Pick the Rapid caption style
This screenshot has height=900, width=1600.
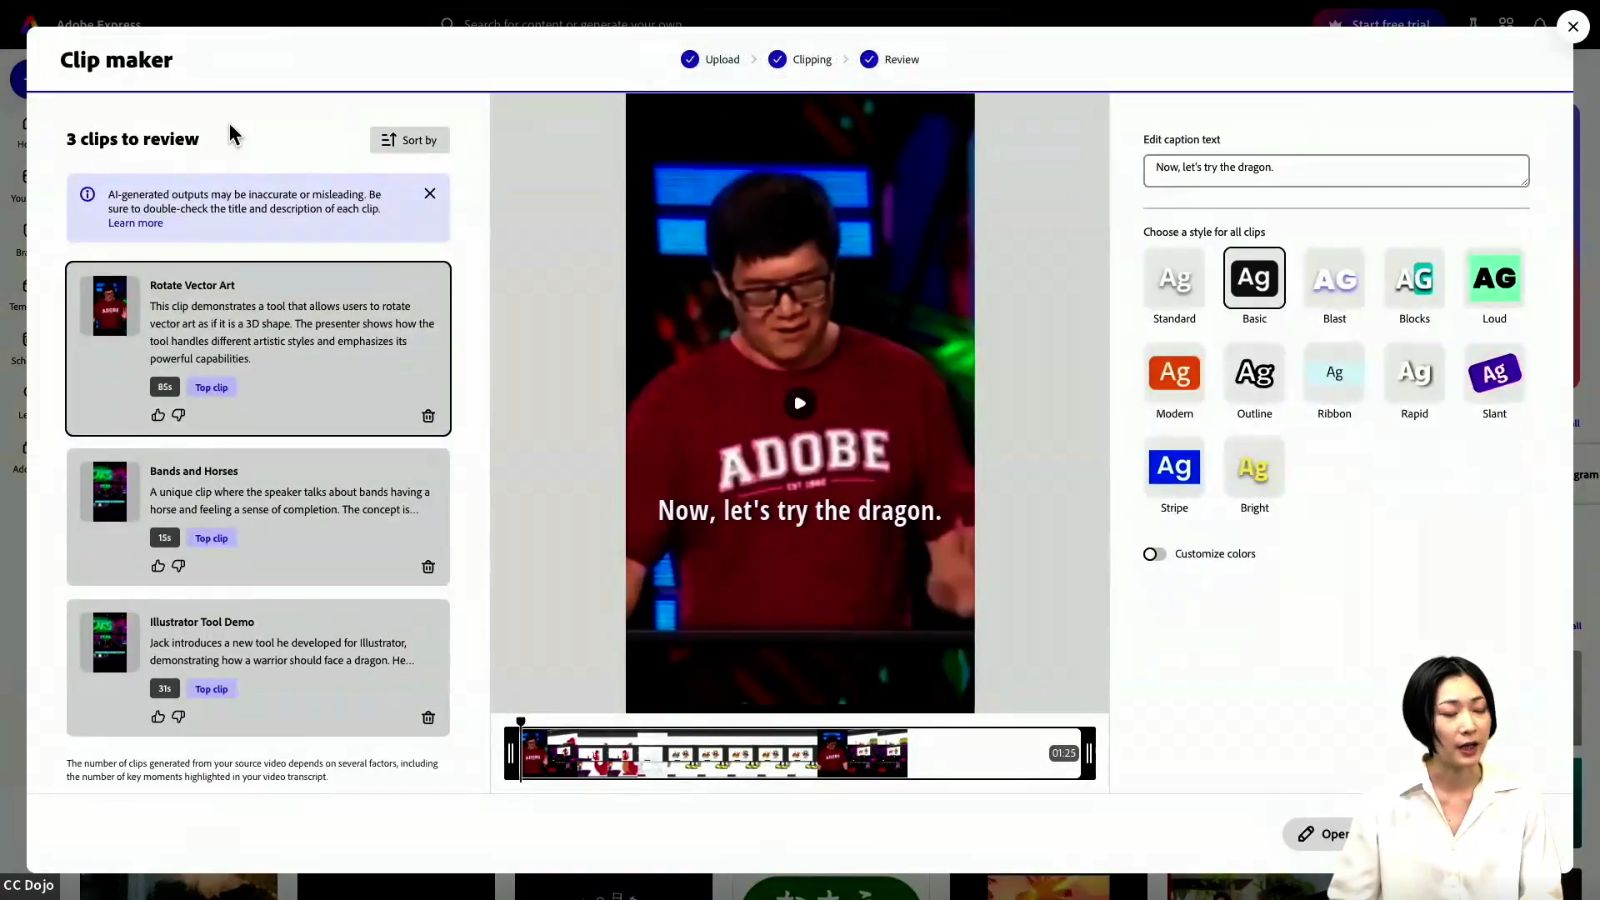click(1414, 373)
